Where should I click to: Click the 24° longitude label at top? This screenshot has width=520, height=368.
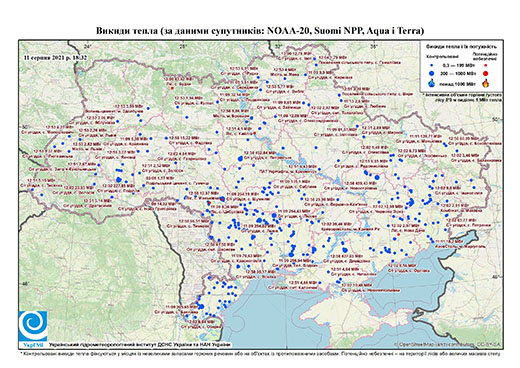pyautogui.click(x=87, y=46)
